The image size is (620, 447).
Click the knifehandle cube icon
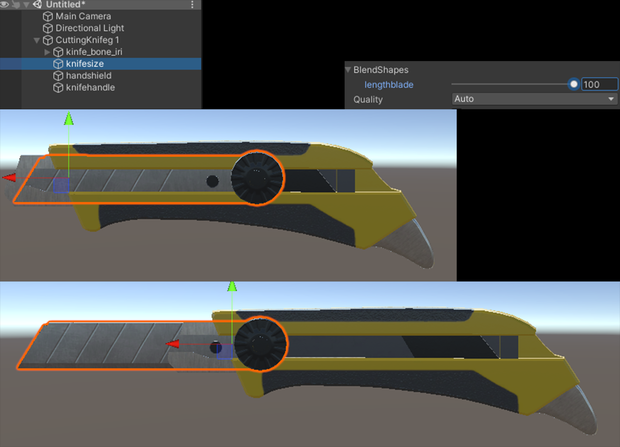tap(58, 87)
